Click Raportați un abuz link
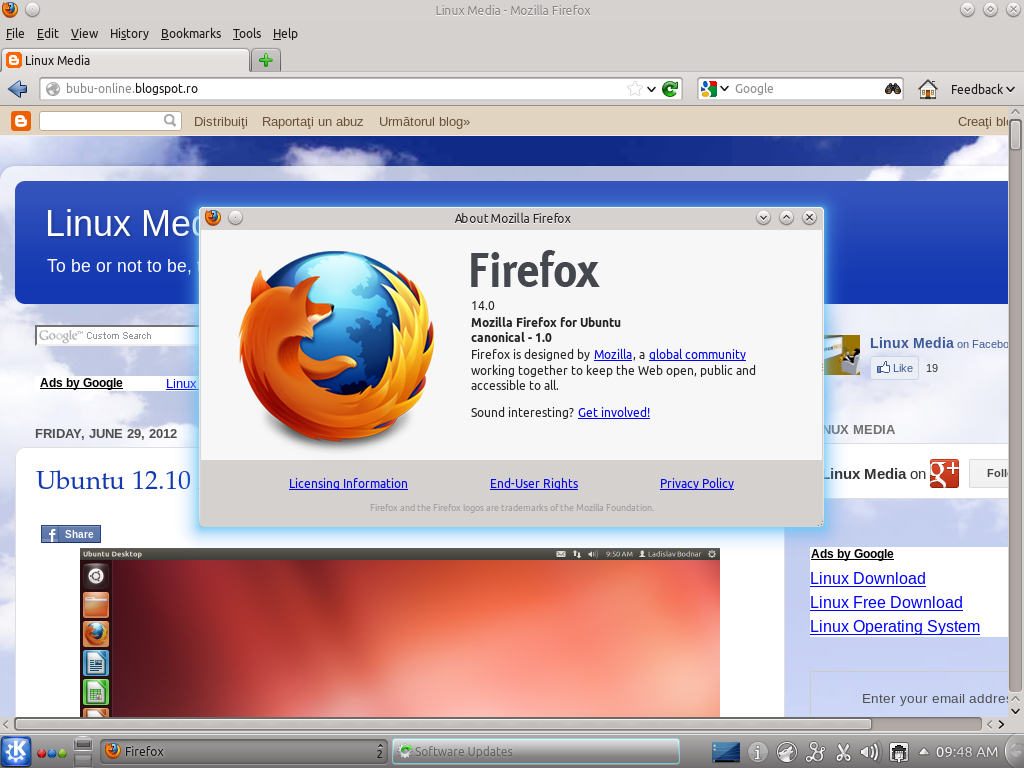Screen dimensions: 1024x768 [312, 121]
